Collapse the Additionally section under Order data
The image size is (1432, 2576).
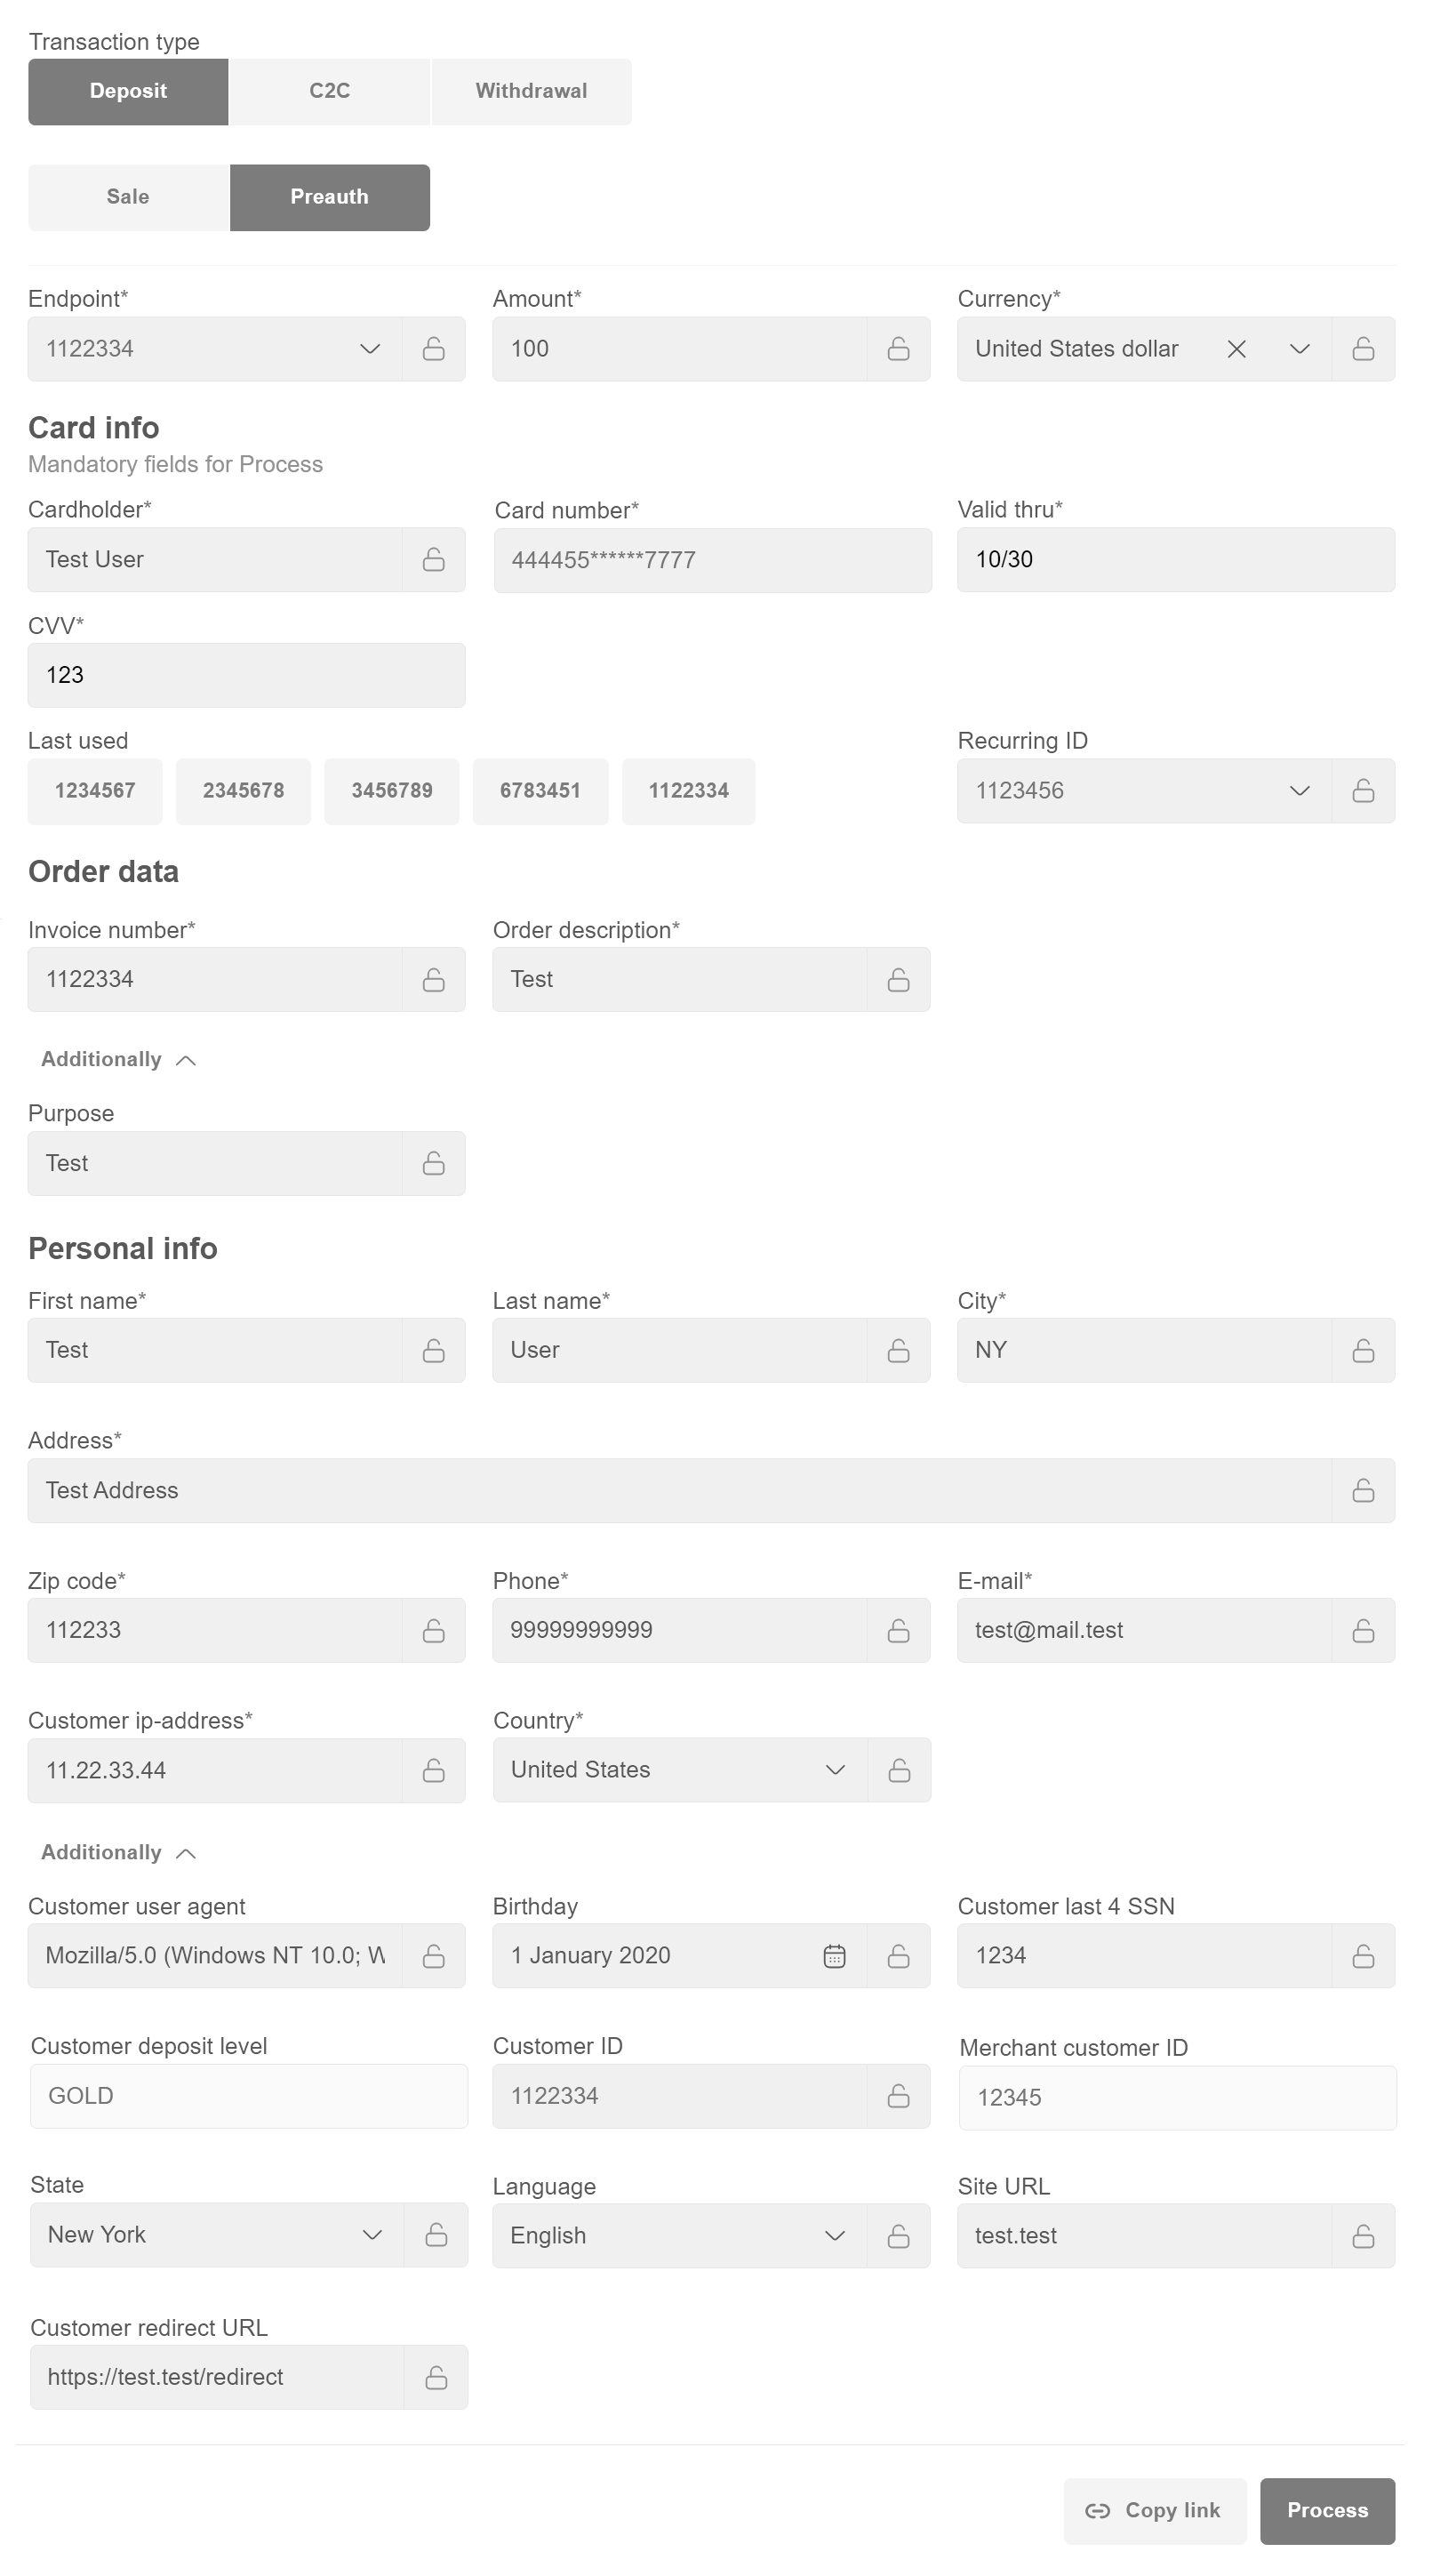118,1060
